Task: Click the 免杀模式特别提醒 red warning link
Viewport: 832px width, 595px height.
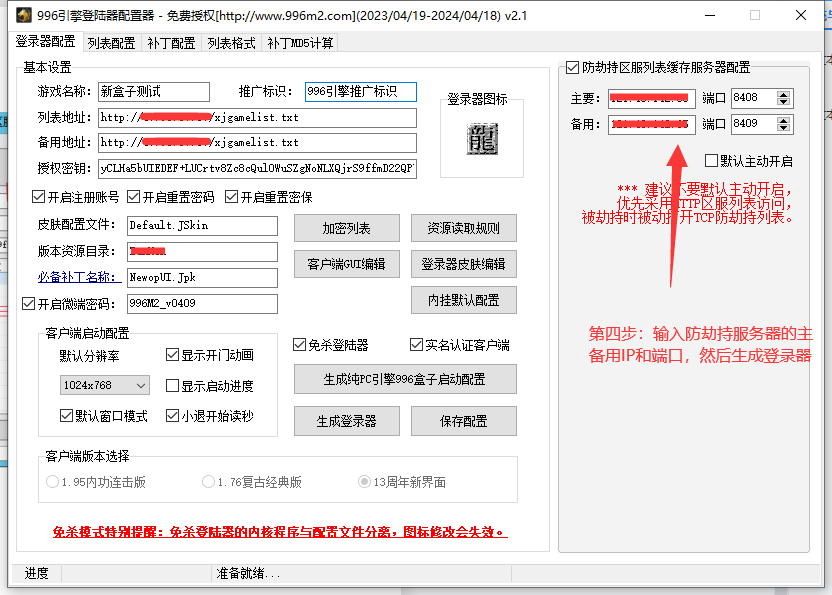Action: [279, 532]
